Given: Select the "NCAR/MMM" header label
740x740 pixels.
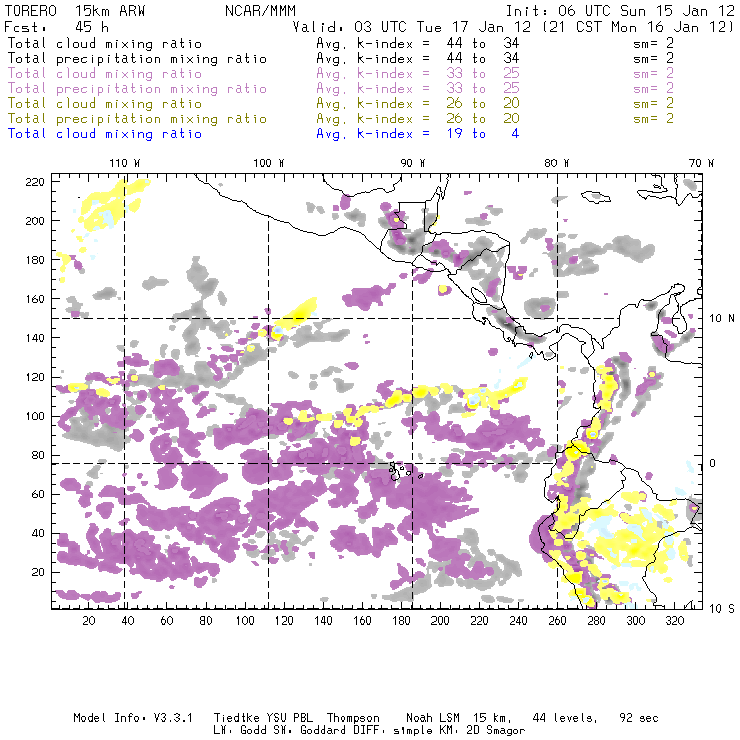Looking at the screenshot, I should click(260, 11).
